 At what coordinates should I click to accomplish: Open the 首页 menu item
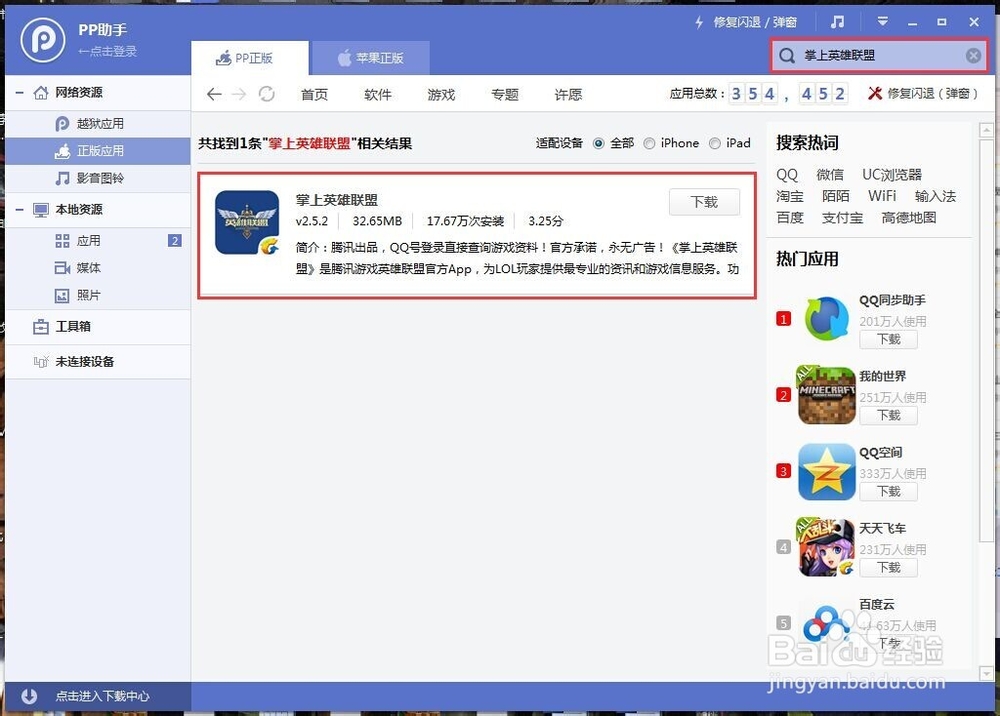click(314, 94)
